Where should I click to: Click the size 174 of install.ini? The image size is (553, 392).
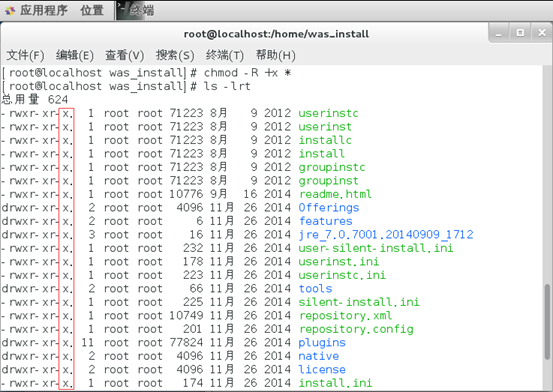193,383
